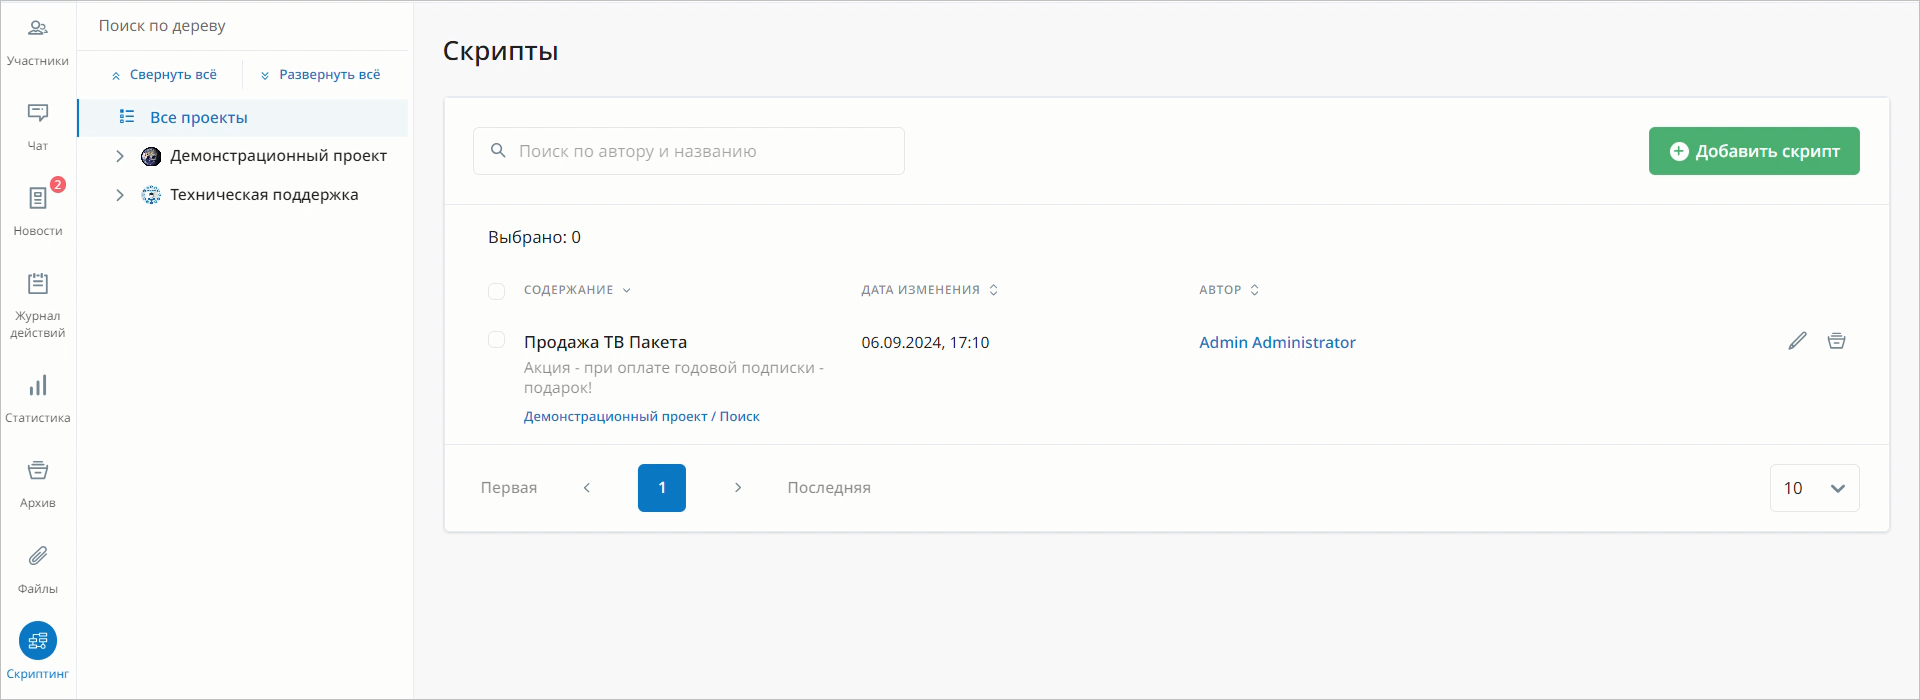Open the page-size dropdown showing 10
Viewport: 1920px width, 700px height.
coord(1814,488)
